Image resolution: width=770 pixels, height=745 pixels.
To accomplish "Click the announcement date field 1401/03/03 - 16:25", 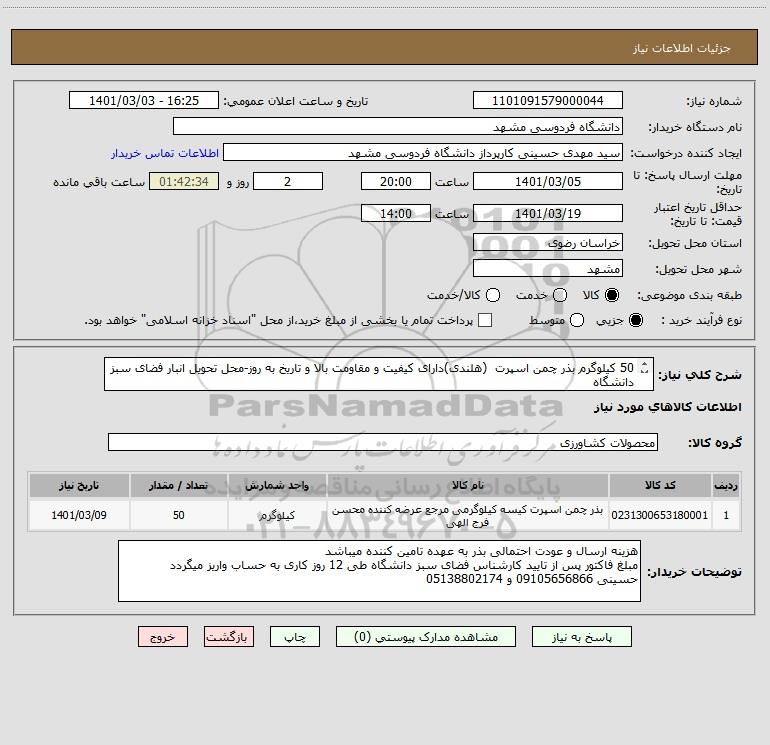I will 144,101.
